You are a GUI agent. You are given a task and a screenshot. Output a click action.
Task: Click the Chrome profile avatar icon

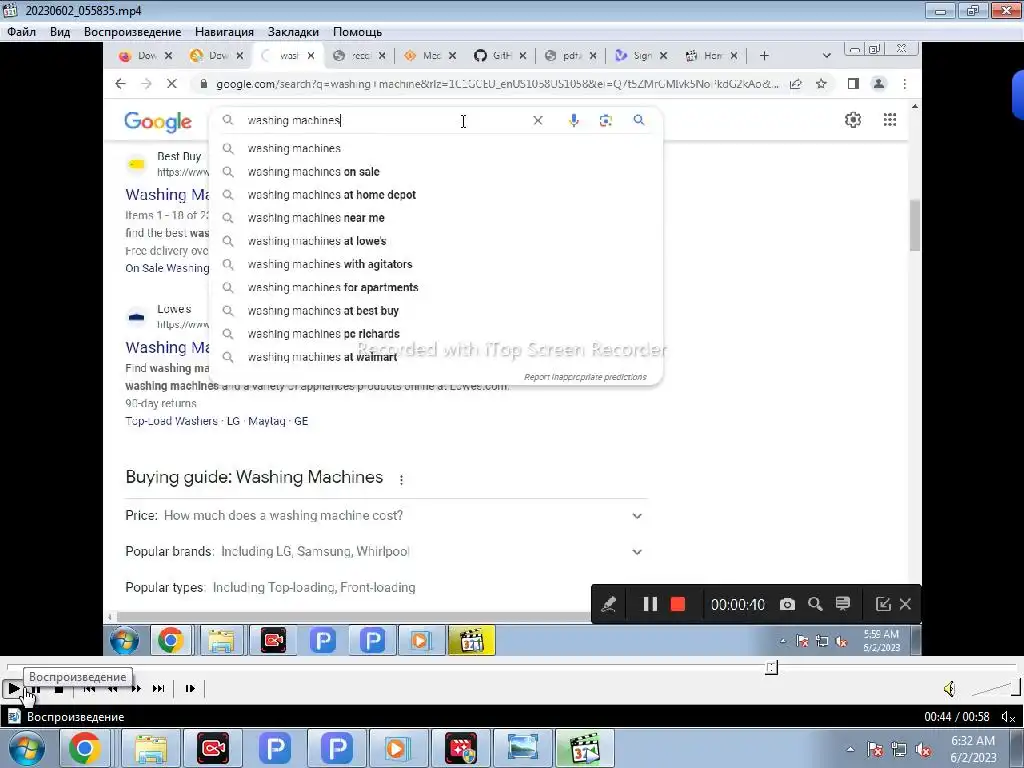879,84
